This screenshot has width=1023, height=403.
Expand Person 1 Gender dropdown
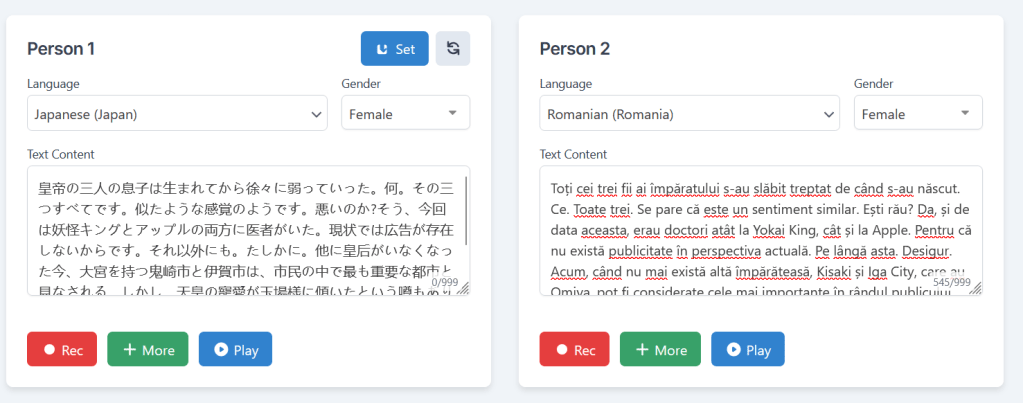405,113
